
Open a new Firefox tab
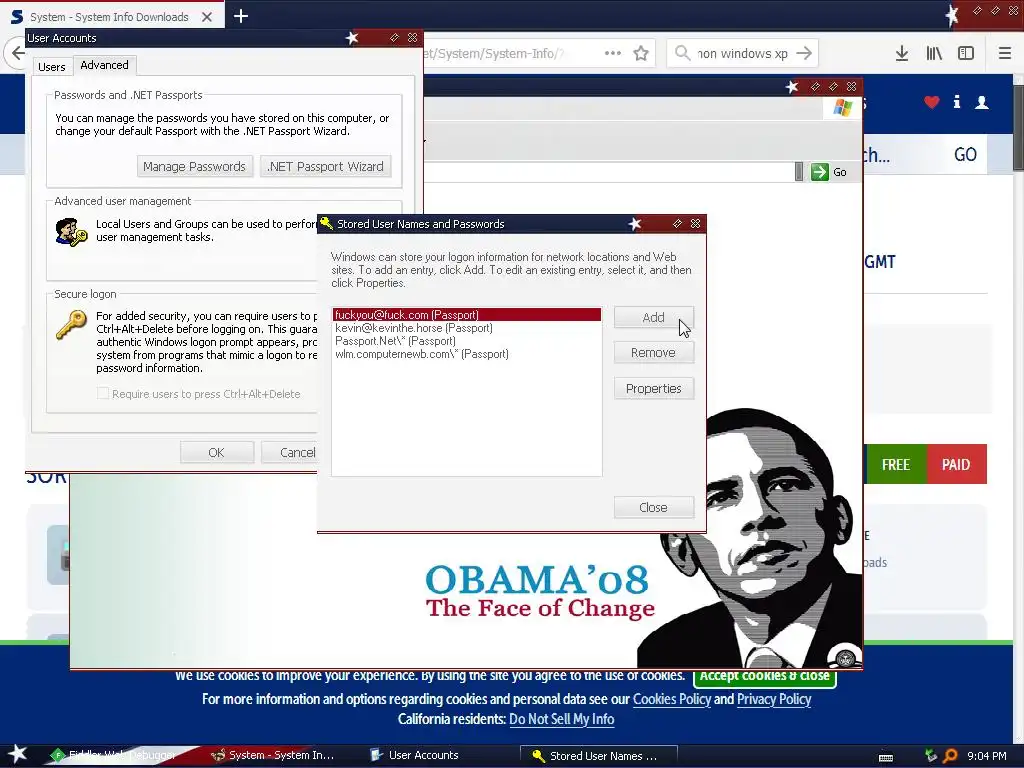(x=240, y=16)
